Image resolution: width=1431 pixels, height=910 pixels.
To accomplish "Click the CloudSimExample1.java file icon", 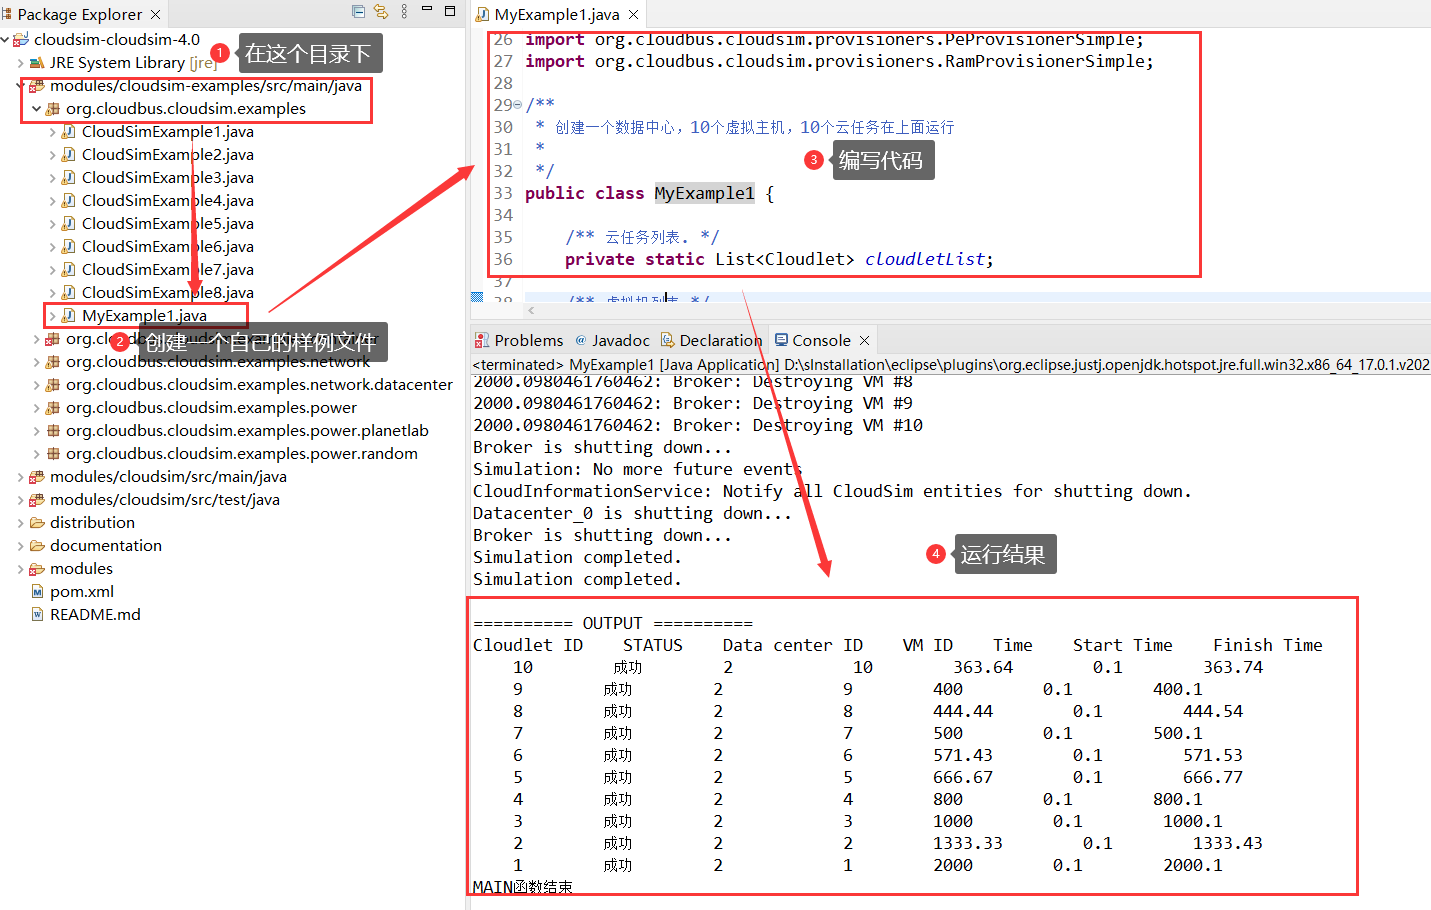I will [x=69, y=132].
